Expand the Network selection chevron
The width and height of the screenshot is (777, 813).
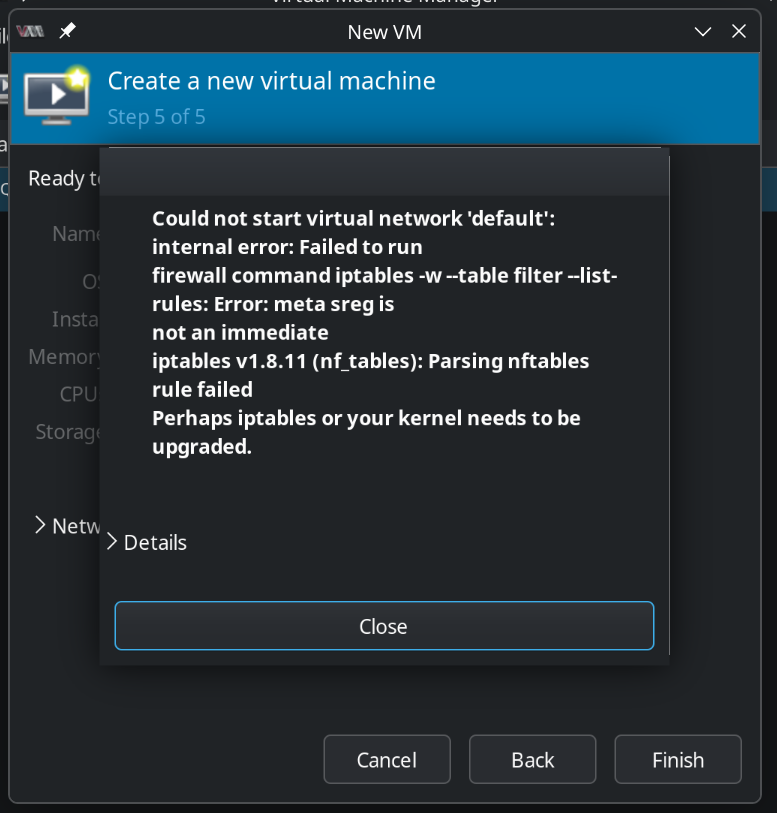(x=39, y=525)
